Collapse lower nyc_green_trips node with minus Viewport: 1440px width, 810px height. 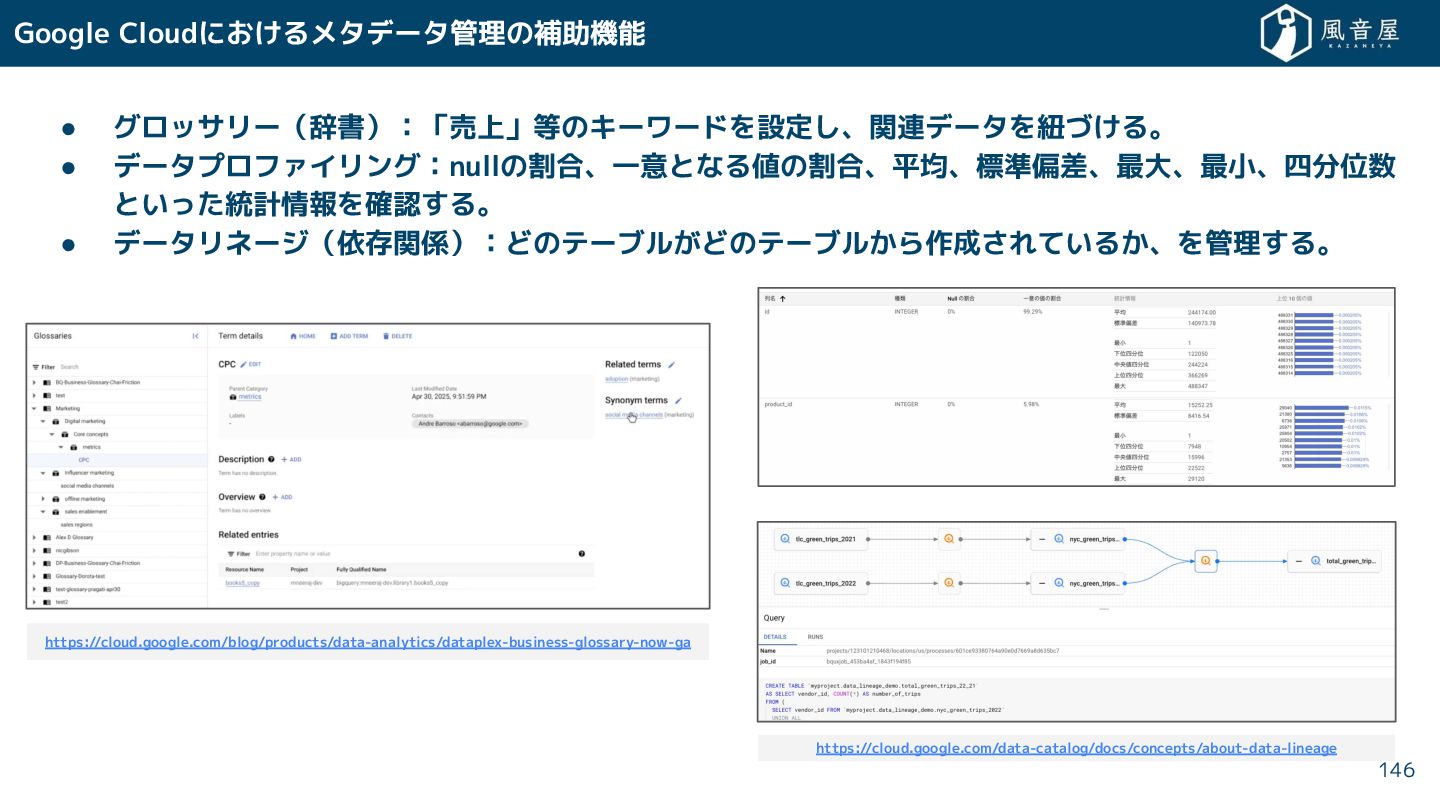[1042, 582]
